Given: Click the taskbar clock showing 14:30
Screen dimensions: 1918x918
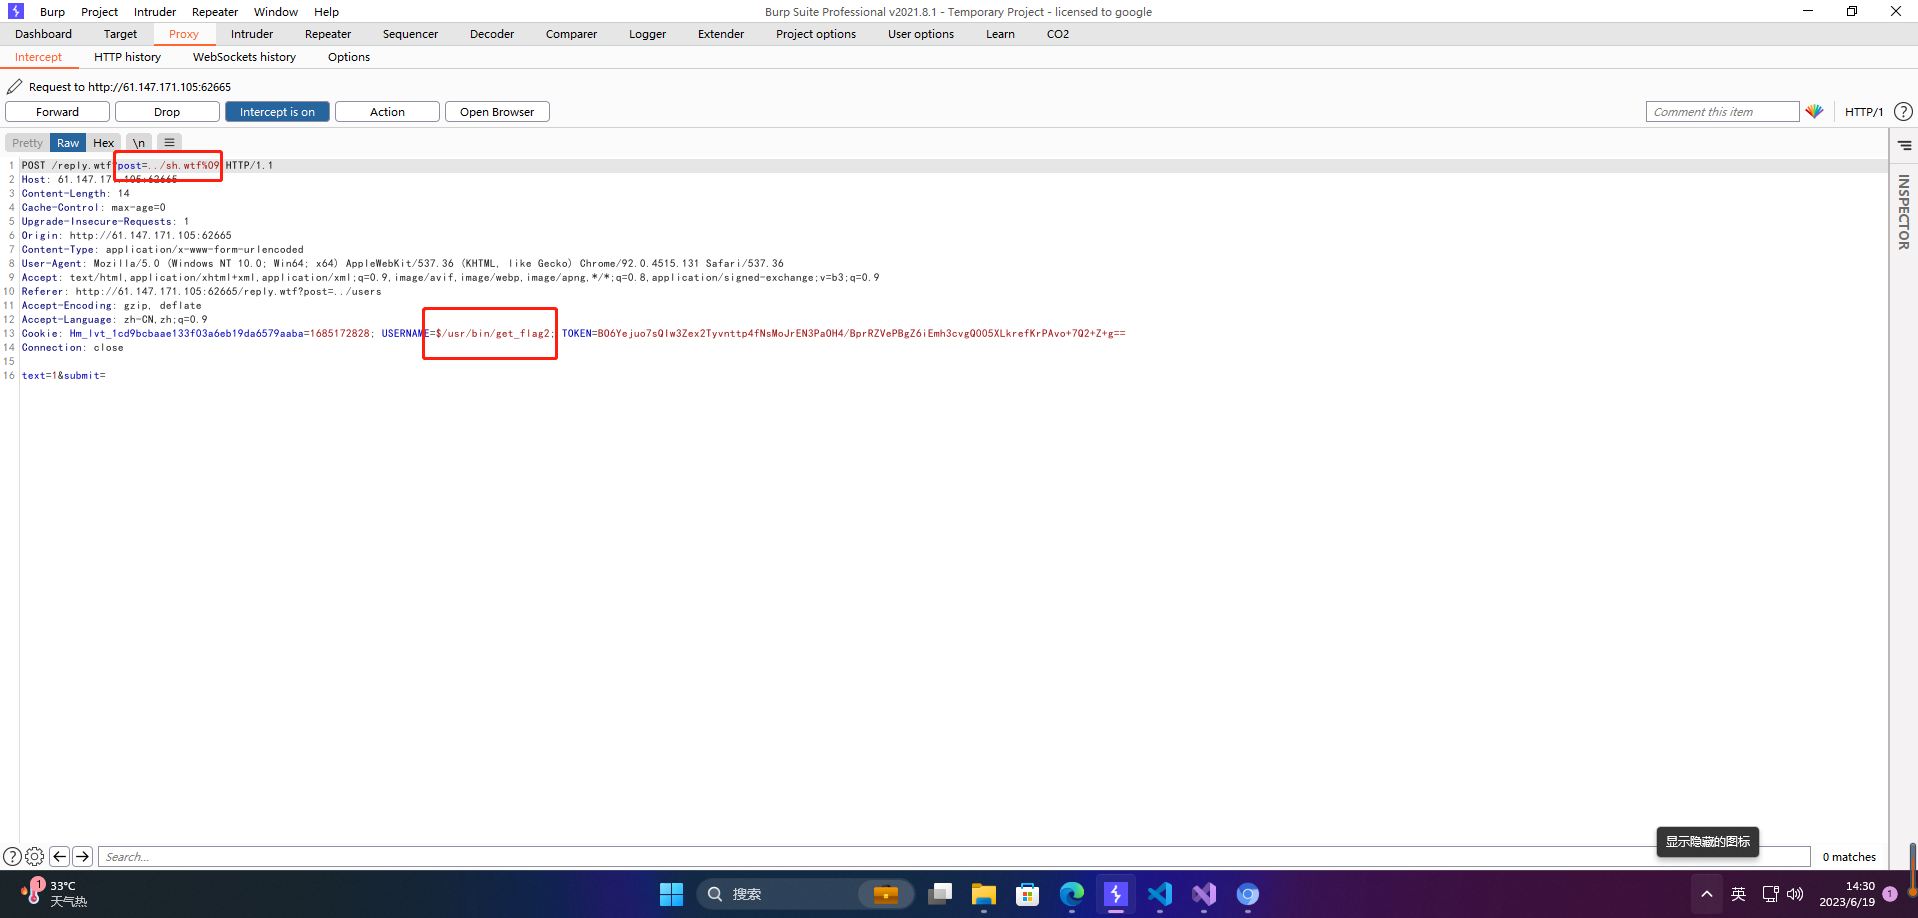Looking at the screenshot, I should point(1847,894).
